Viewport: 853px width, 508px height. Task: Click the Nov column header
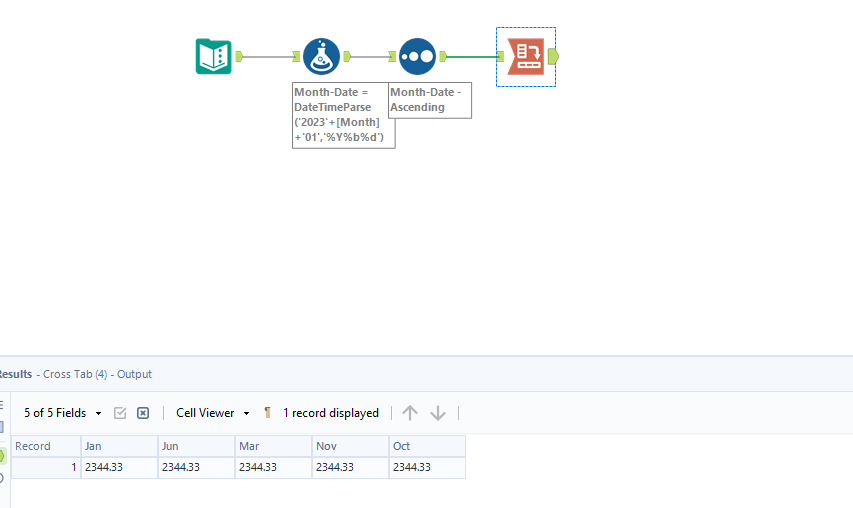(x=351, y=446)
